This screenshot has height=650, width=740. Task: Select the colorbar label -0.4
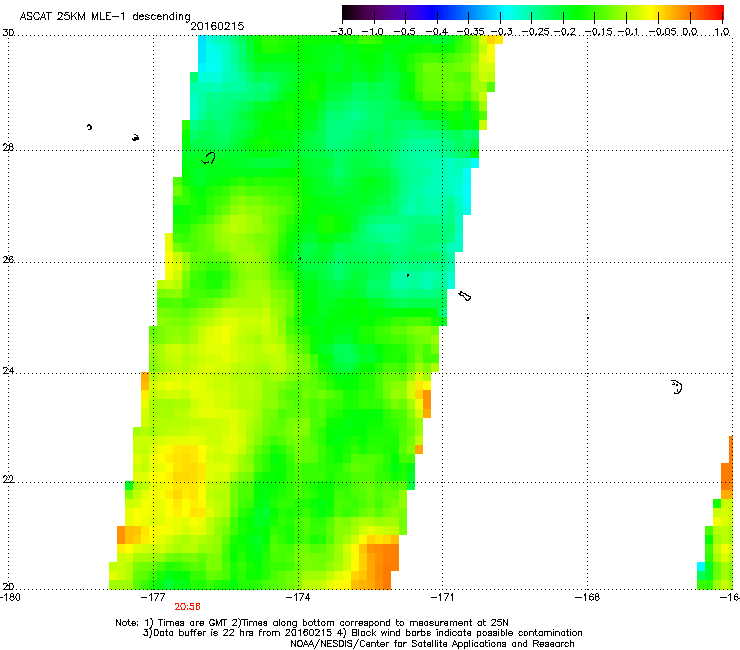[437, 32]
